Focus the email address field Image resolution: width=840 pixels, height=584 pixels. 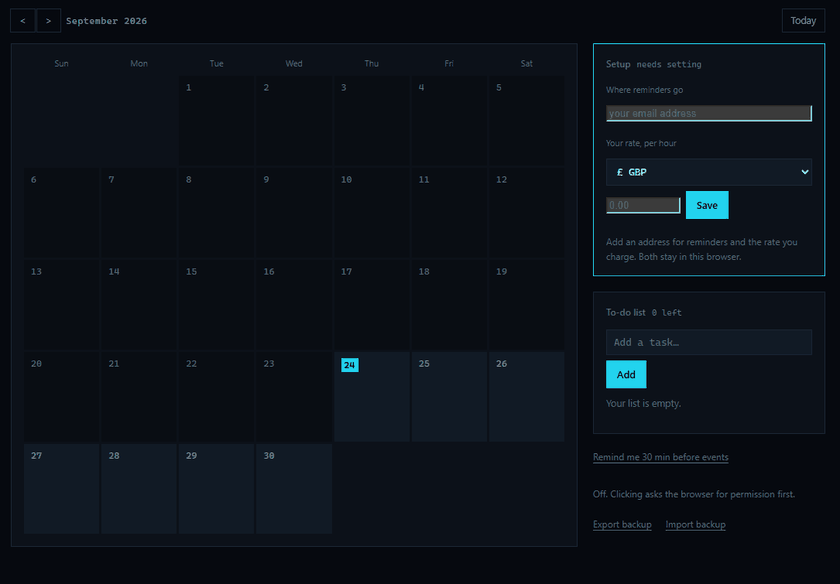(709, 113)
